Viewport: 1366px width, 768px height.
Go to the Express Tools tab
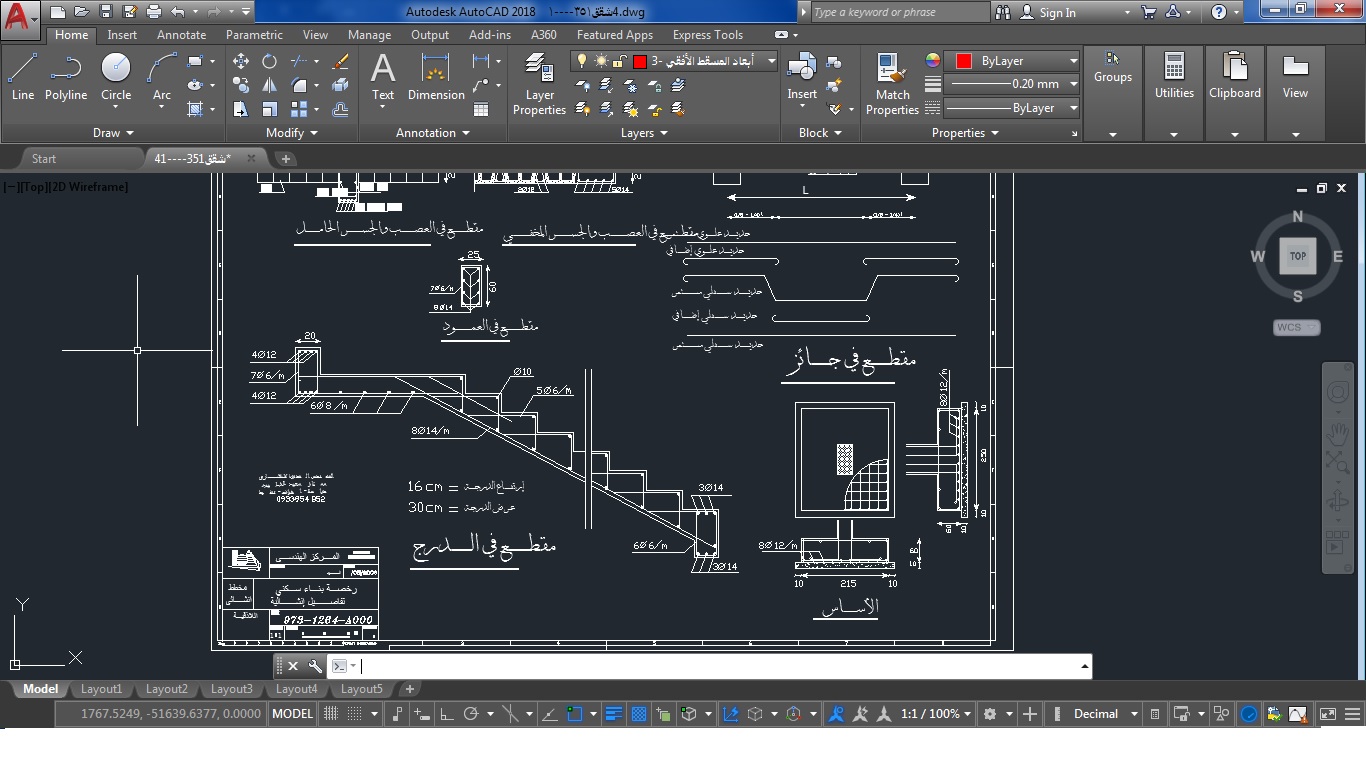coord(708,35)
